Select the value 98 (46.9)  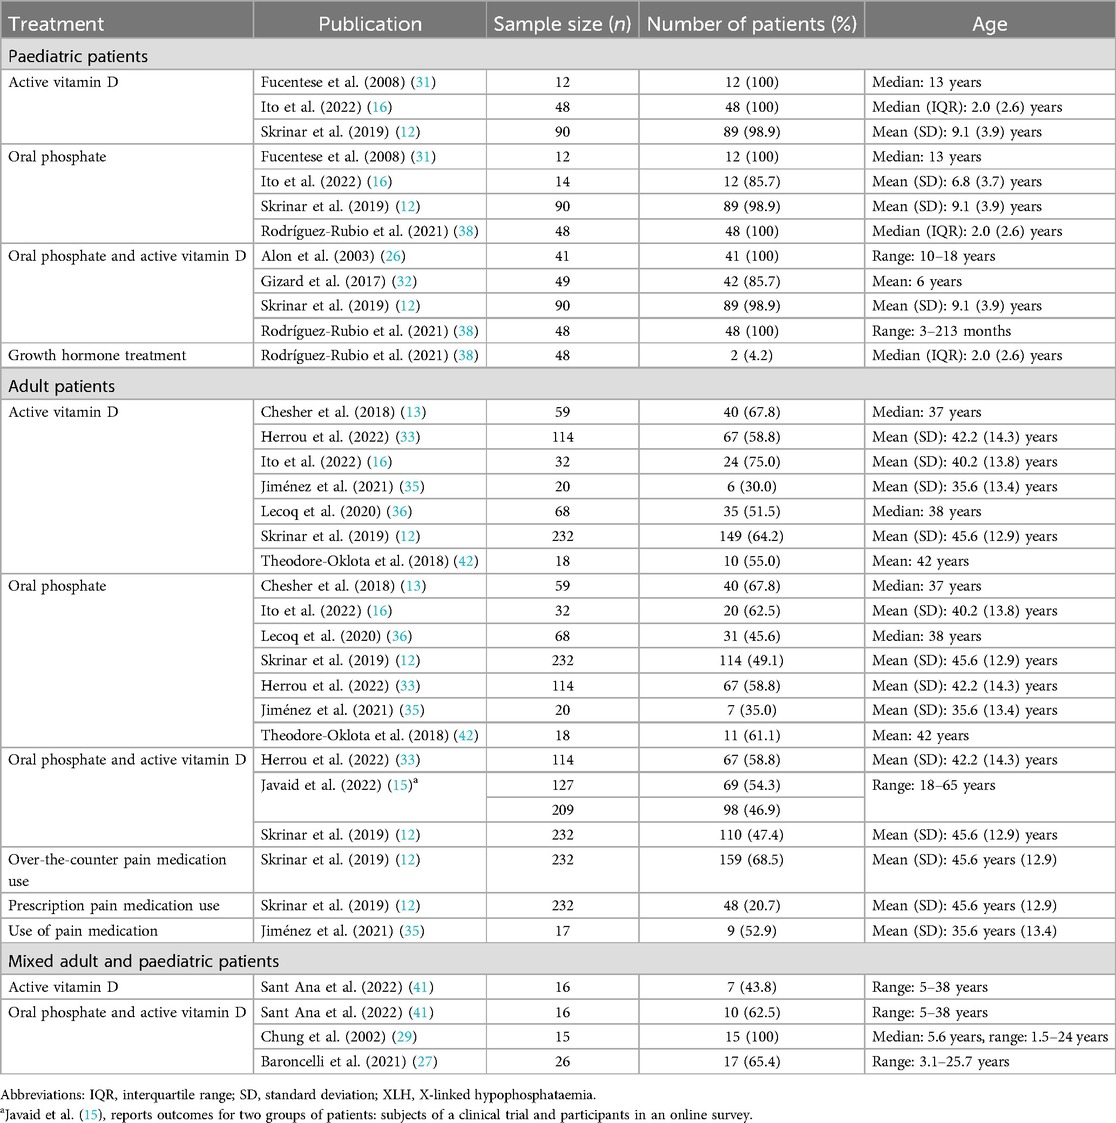(x=751, y=810)
